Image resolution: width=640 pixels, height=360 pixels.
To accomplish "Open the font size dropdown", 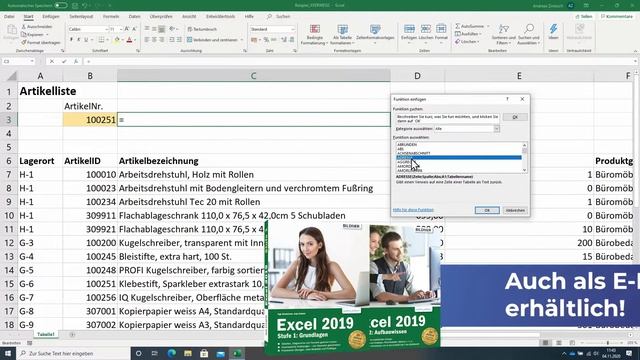I will (x=121, y=29).
